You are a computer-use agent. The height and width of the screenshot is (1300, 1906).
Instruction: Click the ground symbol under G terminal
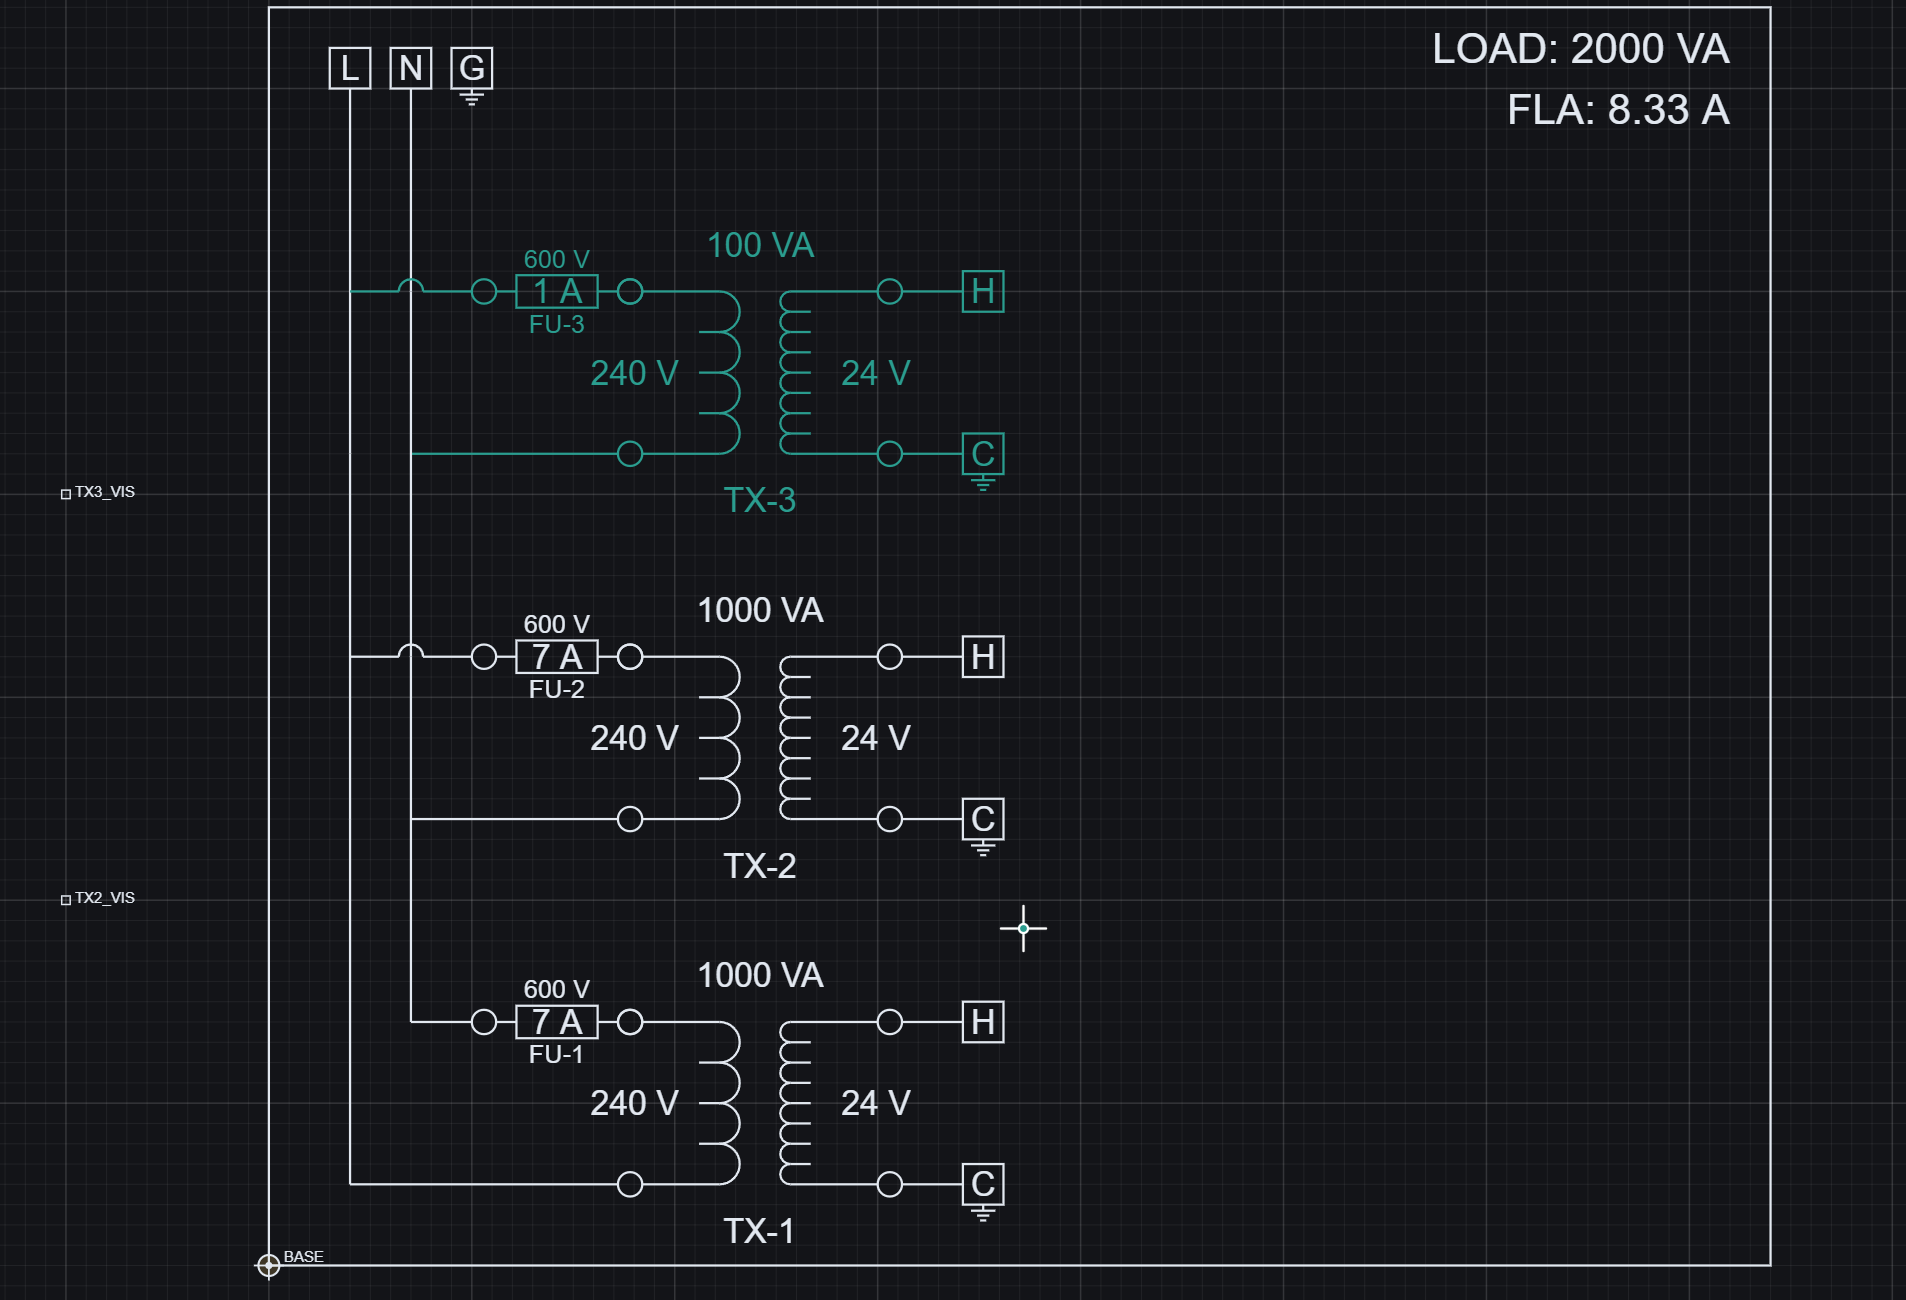tap(472, 98)
